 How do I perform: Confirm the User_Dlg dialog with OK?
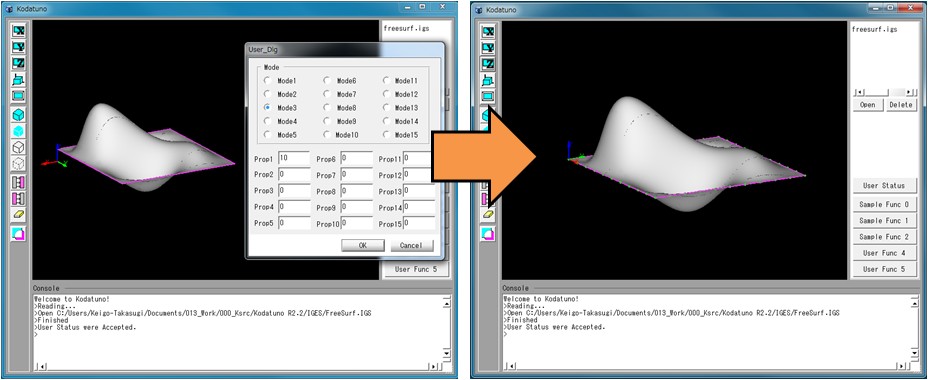click(x=363, y=246)
